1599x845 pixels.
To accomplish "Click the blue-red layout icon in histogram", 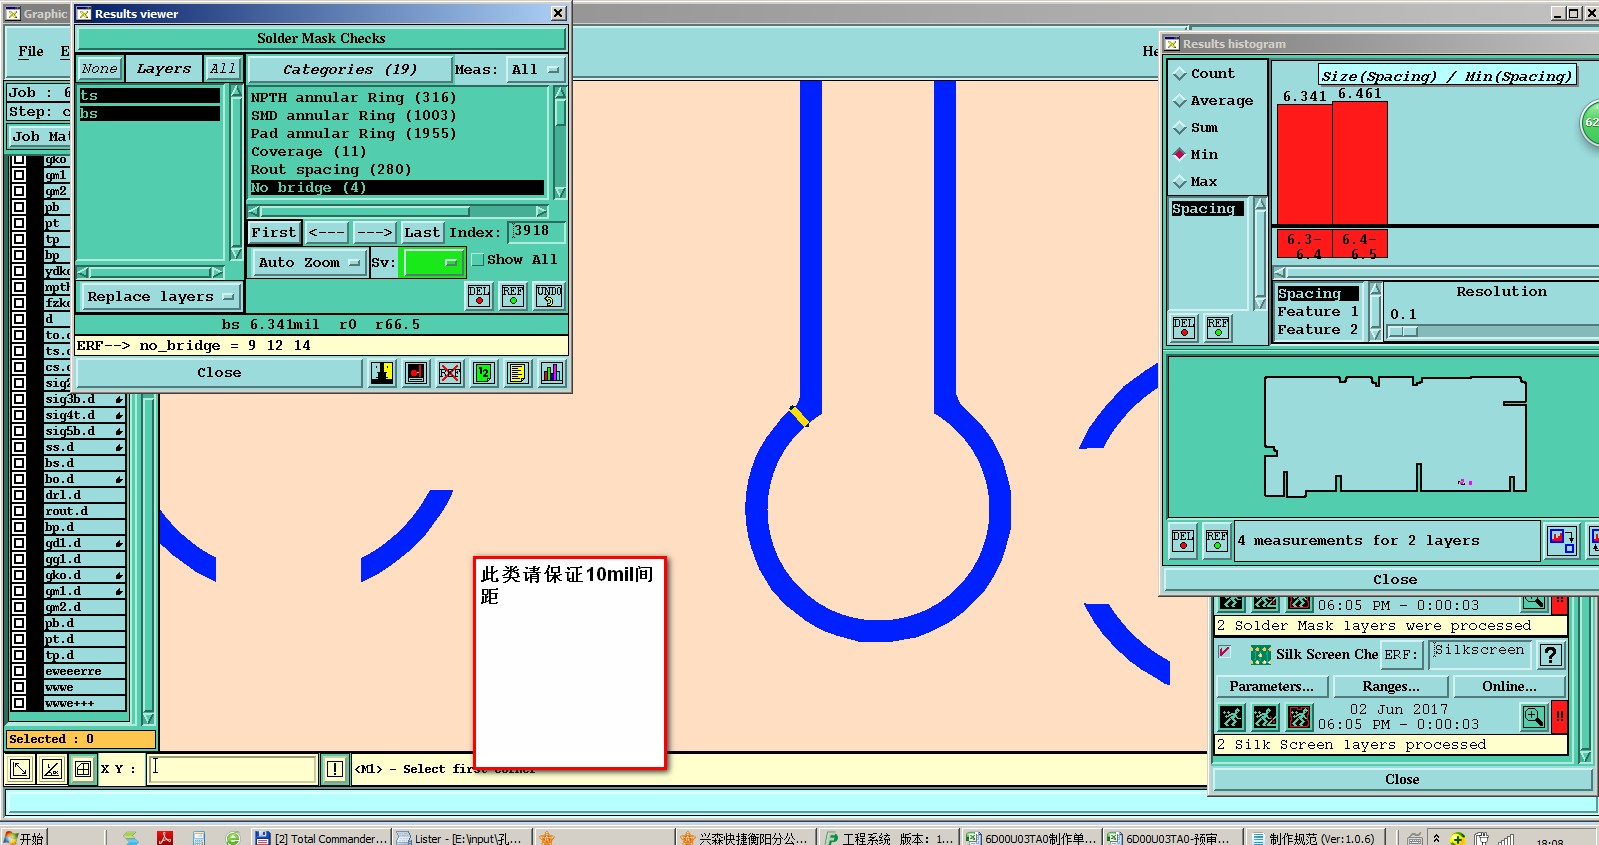I will click(1561, 541).
